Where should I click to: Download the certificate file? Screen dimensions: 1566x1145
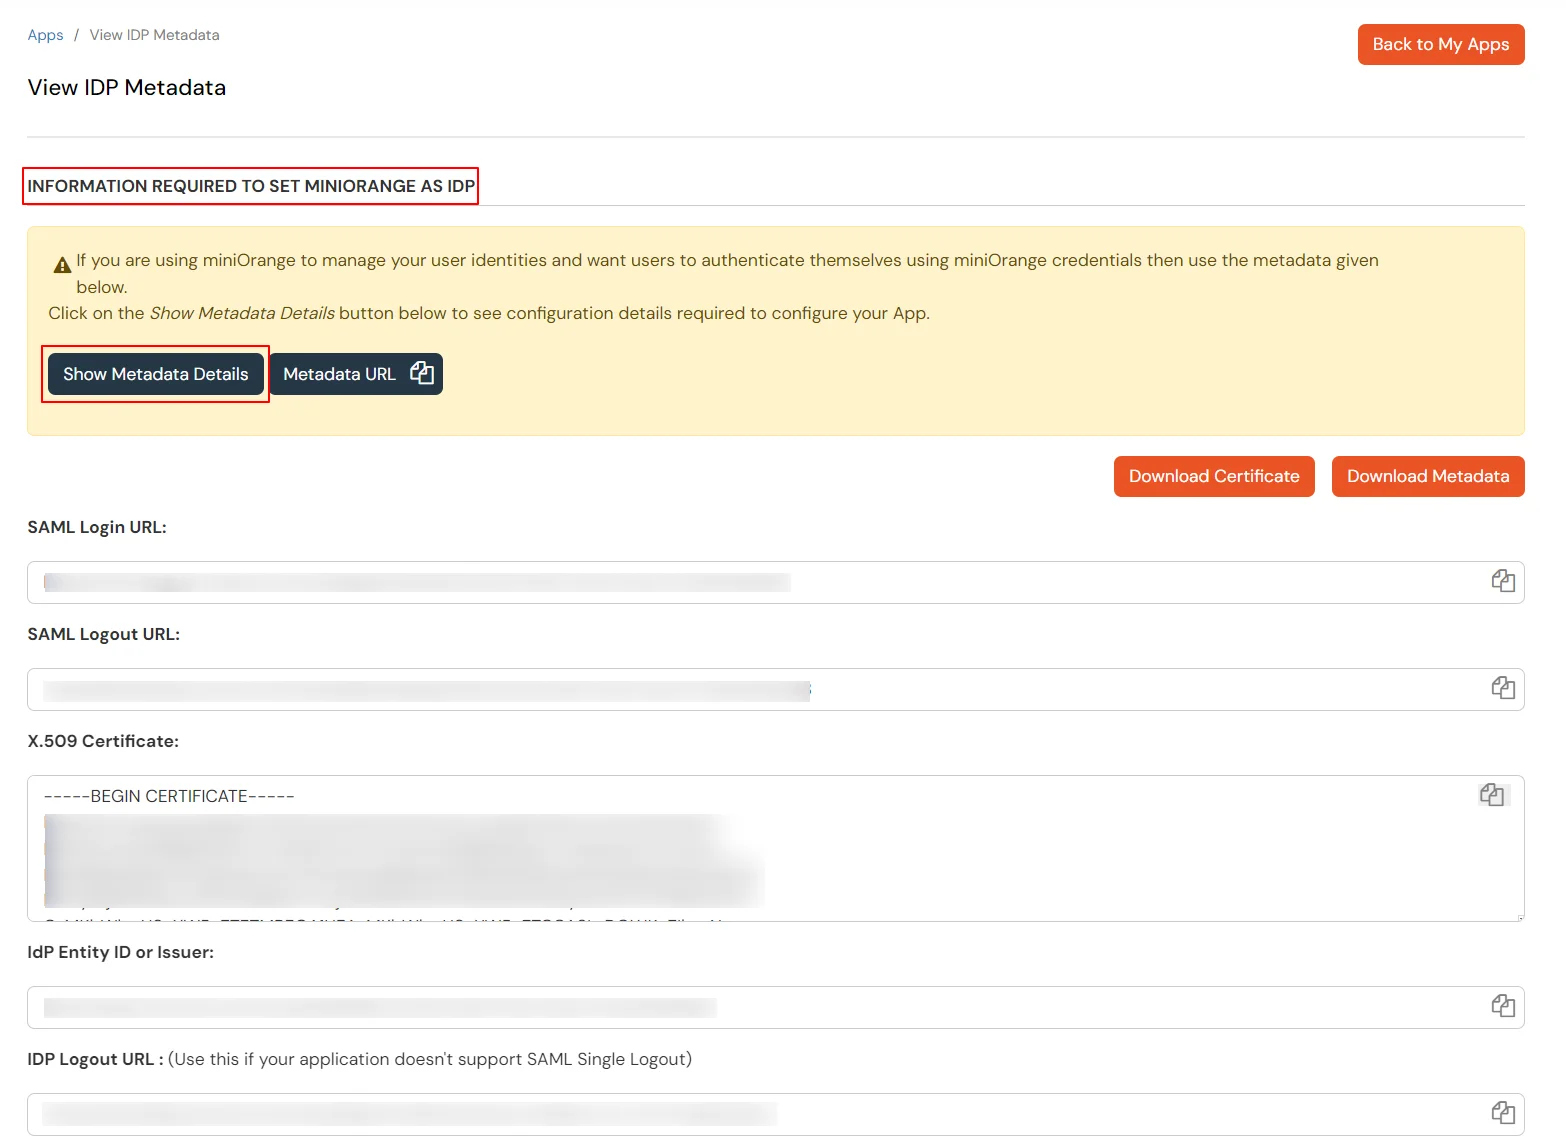point(1213,476)
